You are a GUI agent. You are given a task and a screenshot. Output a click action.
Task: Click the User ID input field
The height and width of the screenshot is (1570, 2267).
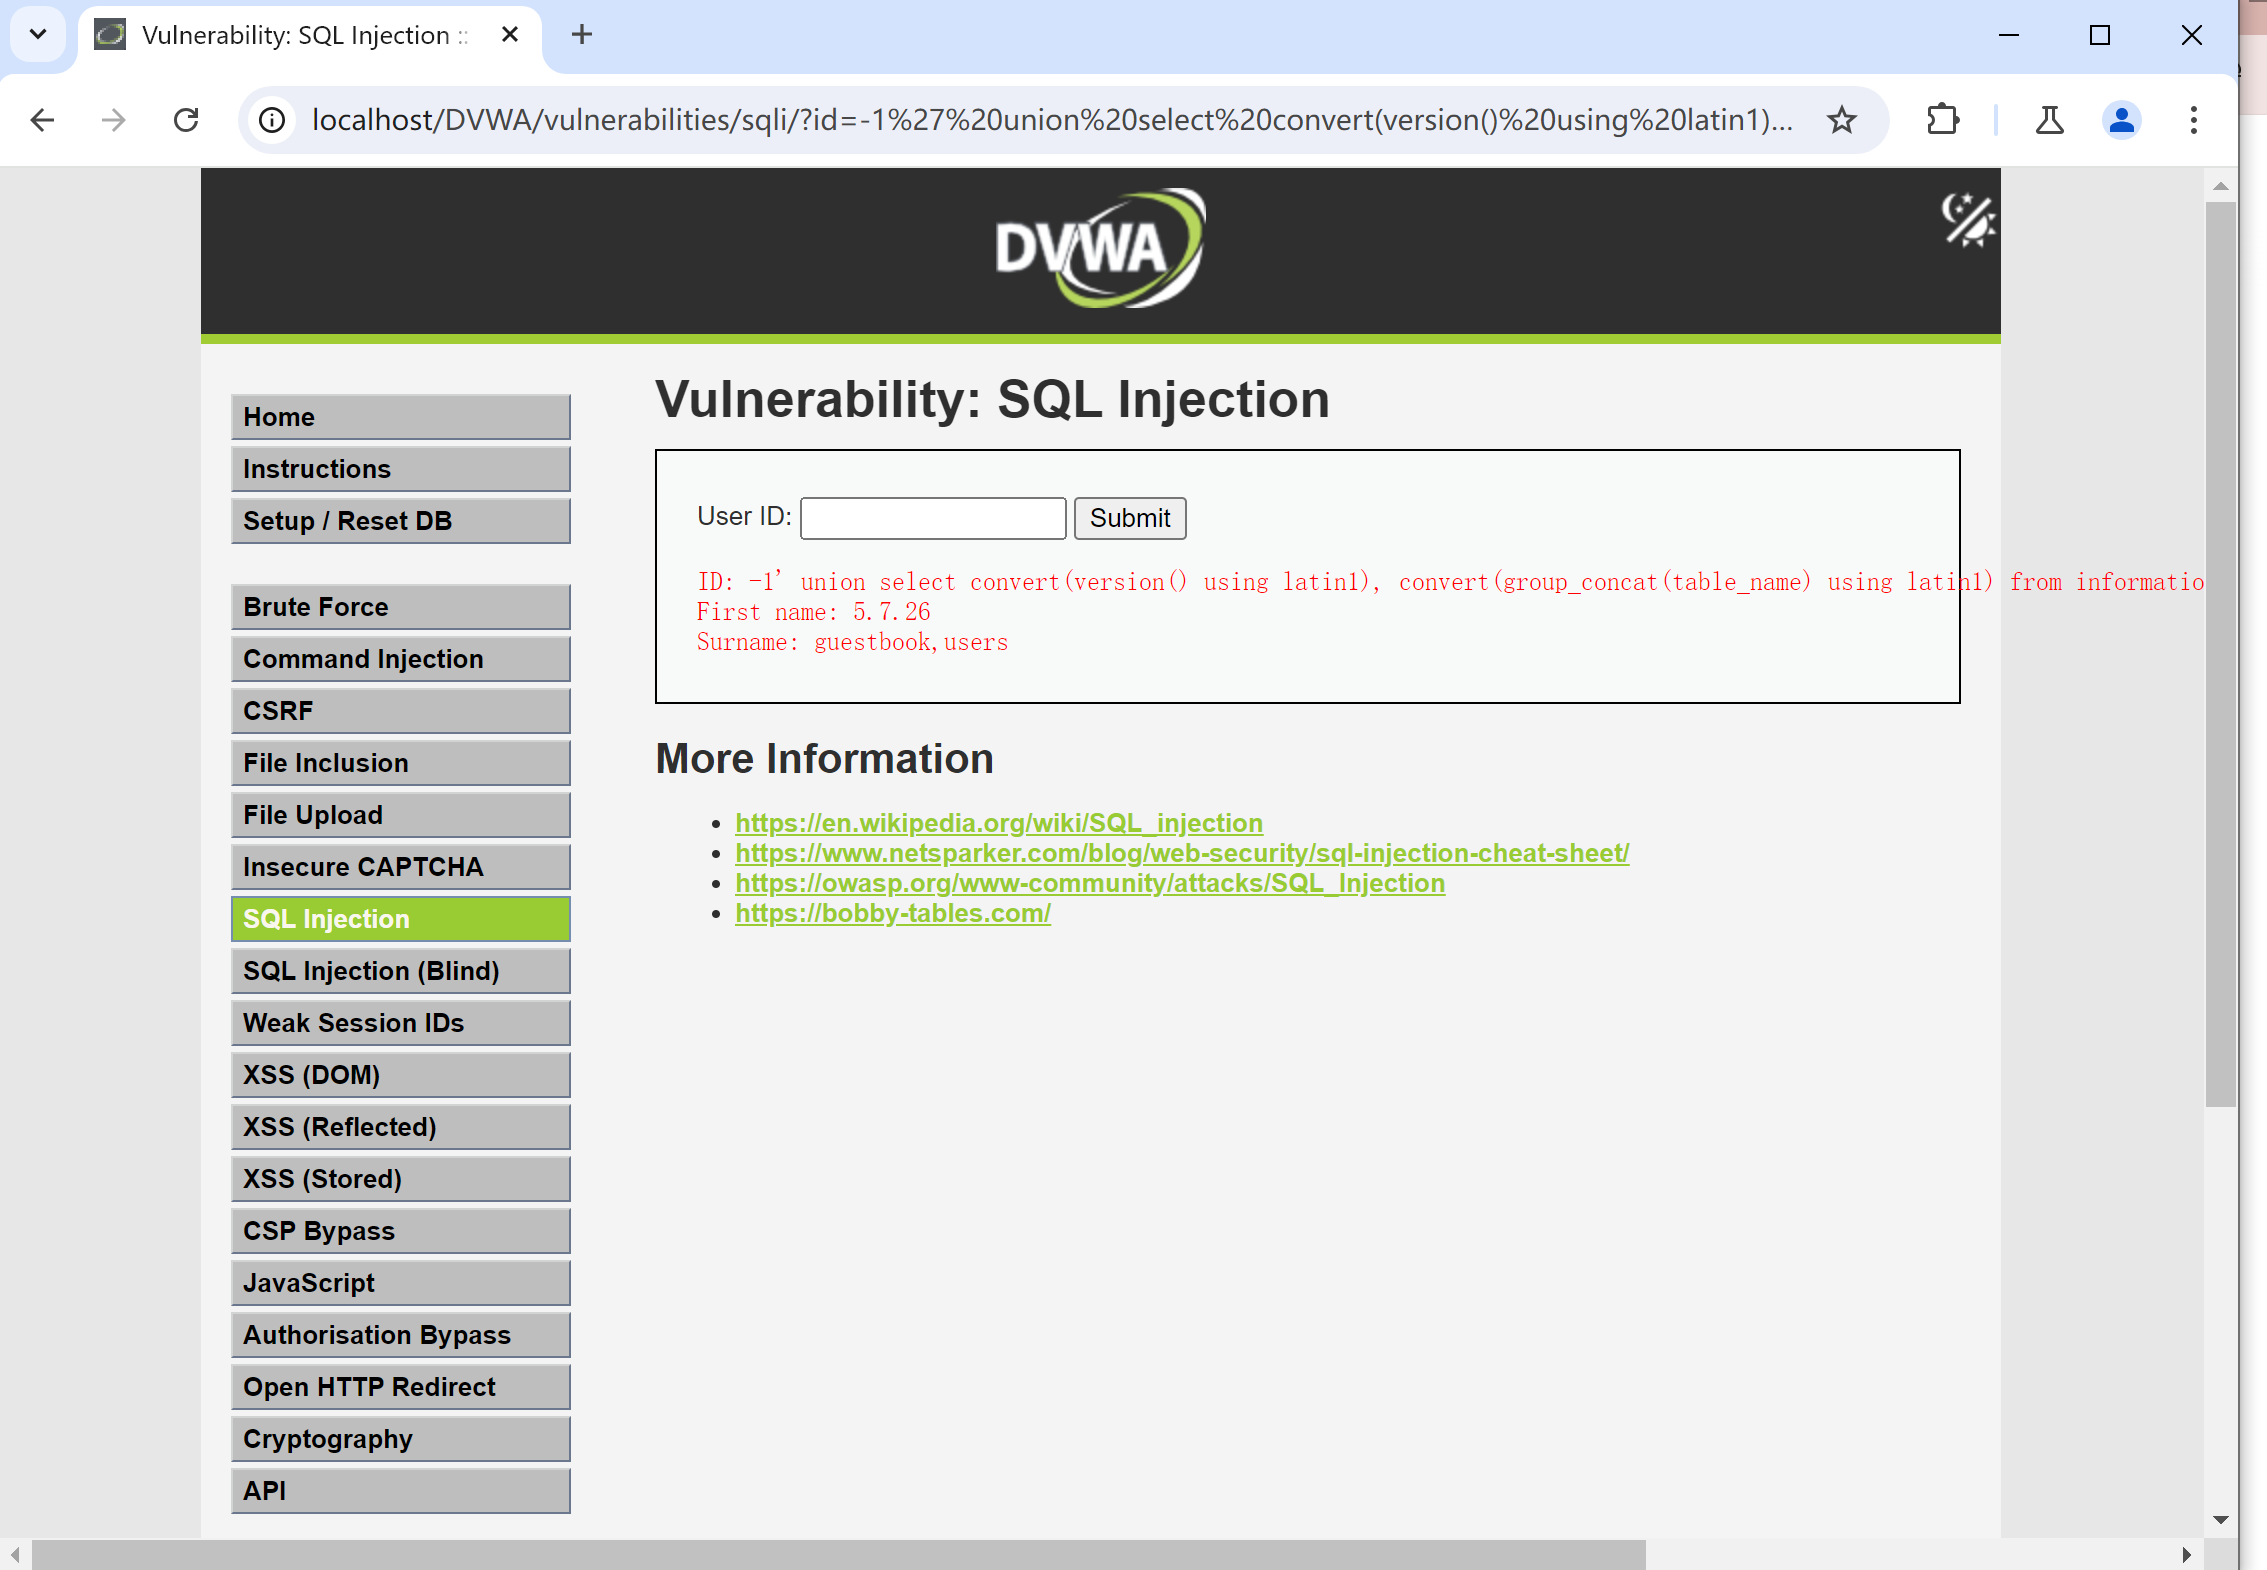[932, 518]
